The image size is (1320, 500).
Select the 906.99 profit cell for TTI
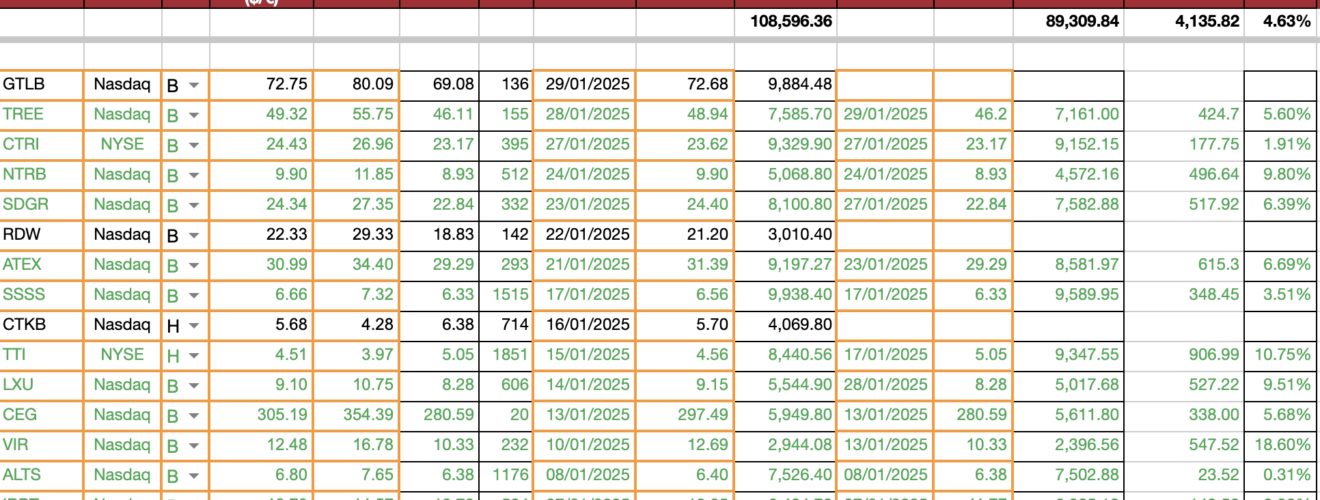pos(1184,355)
